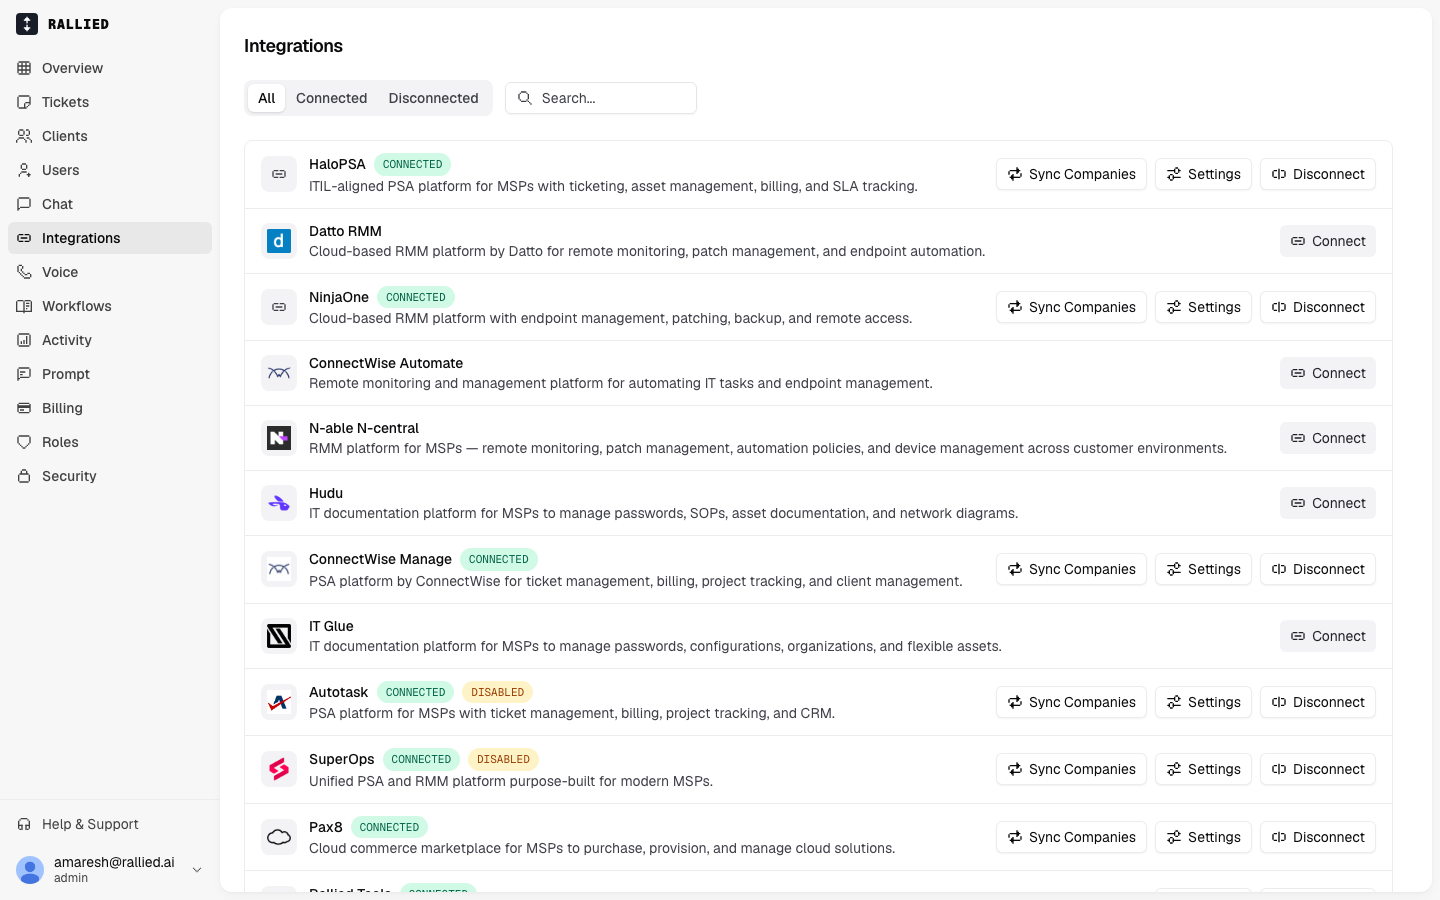Image resolution: width=1440 pixels, height=900 pixels.
Task: Focus the integrations Search field
Action: [601, 98]
